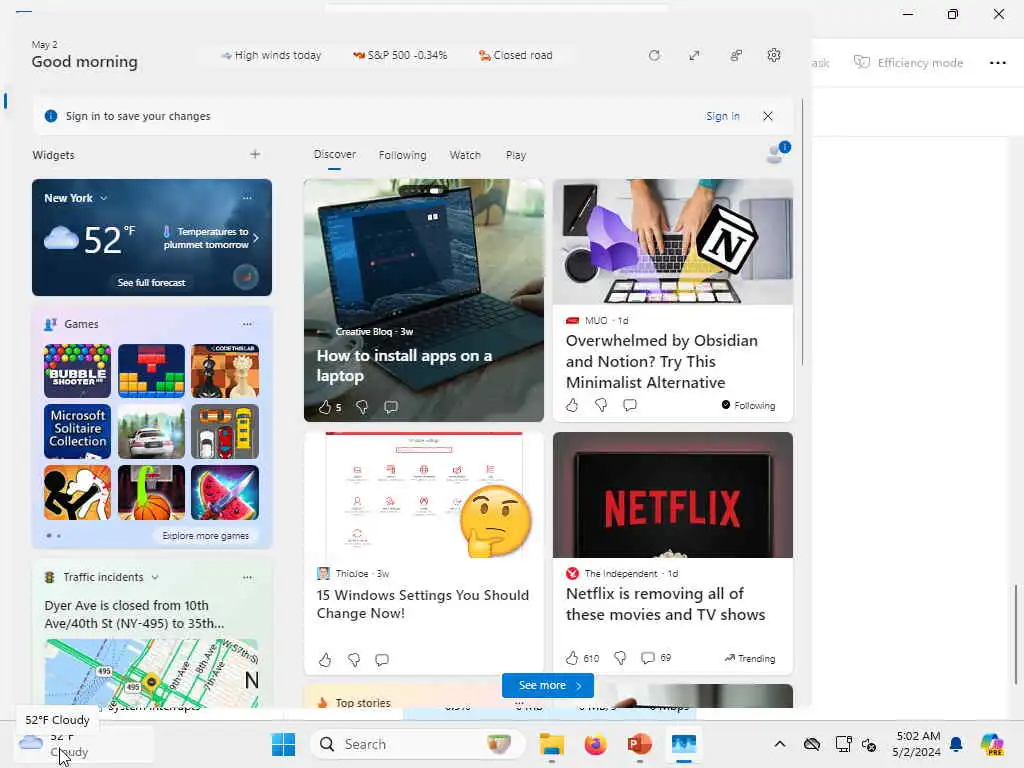
Task: Open the Closed road alert chip
Action: click(x=515, y=56)
